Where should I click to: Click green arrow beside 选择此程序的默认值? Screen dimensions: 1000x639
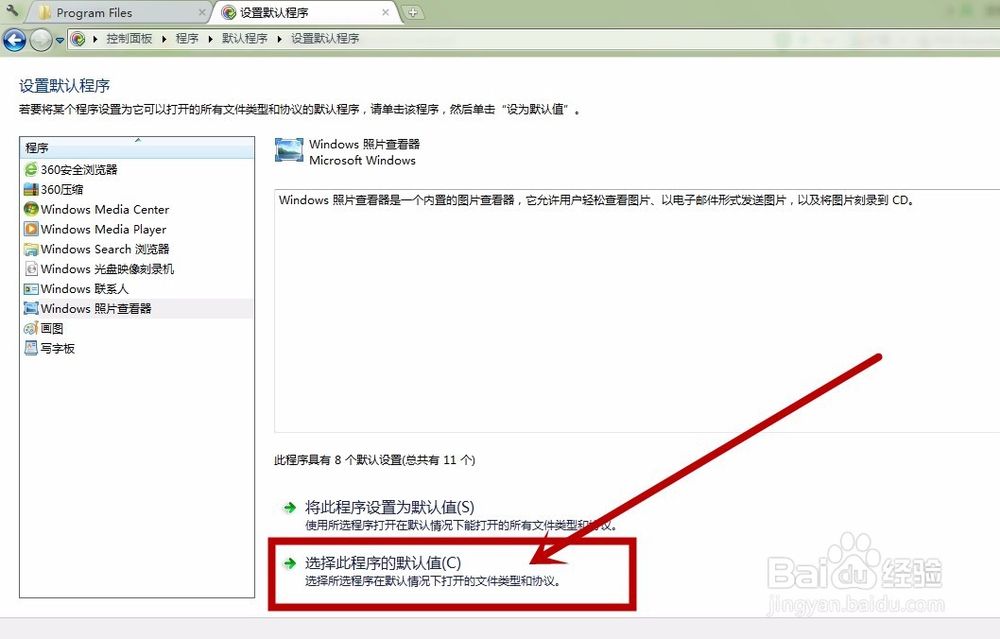click(x=290, y=563)
